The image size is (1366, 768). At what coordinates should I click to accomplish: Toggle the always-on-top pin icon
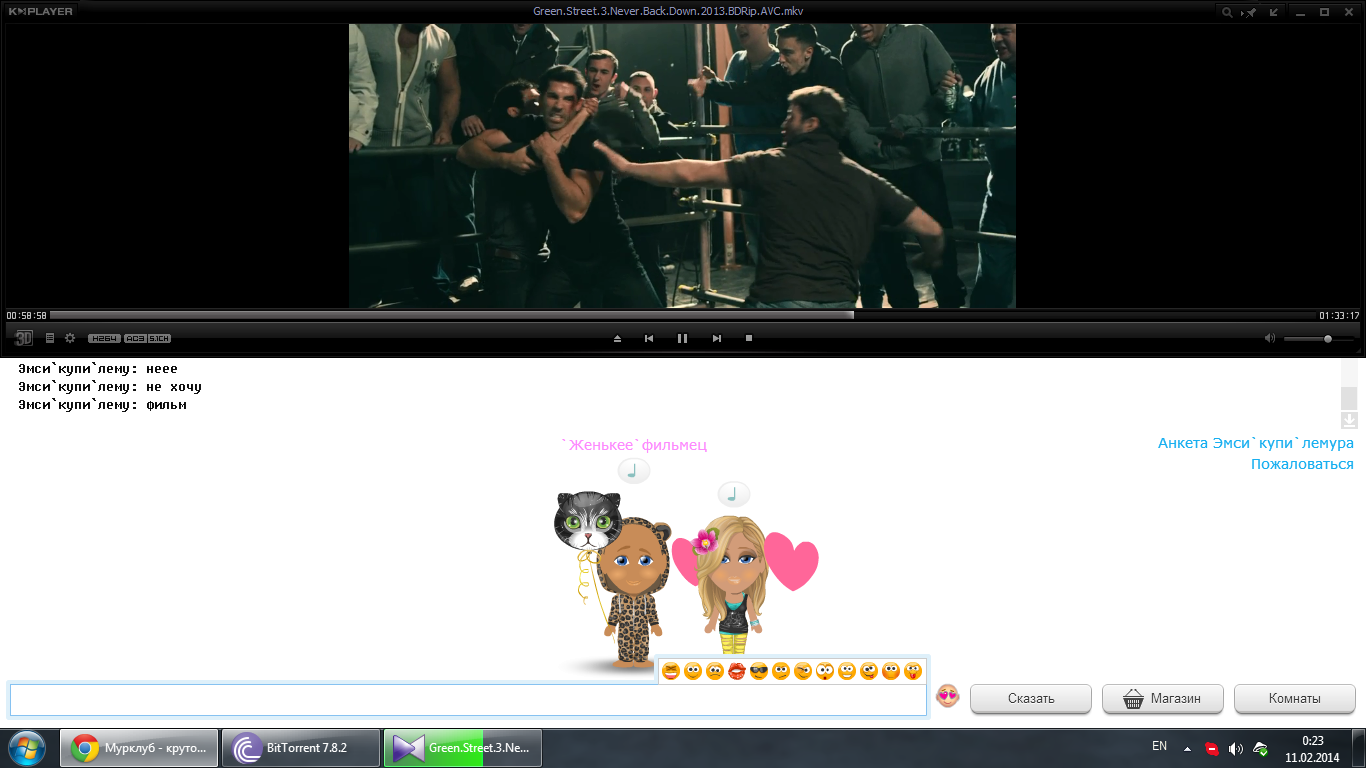[x=1250, y=12]
